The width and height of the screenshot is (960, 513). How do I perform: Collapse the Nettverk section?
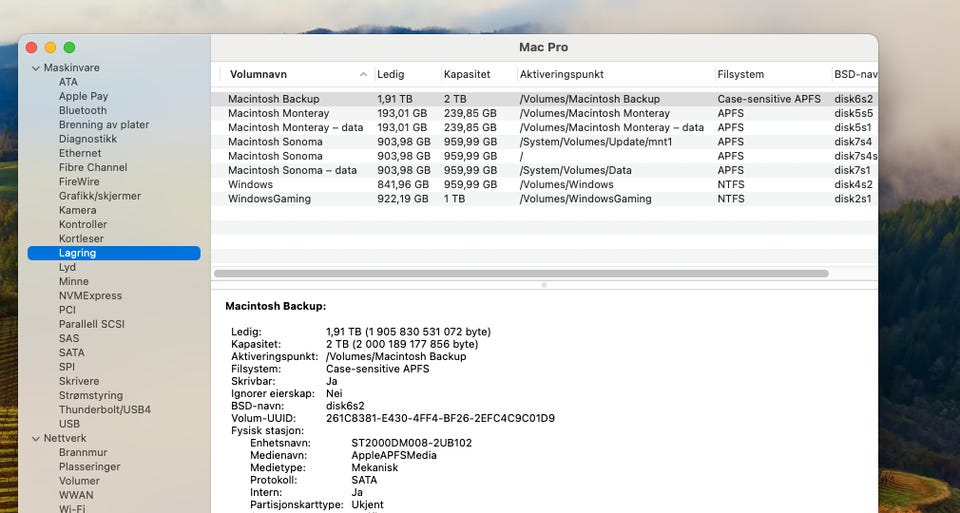(36, 438)
